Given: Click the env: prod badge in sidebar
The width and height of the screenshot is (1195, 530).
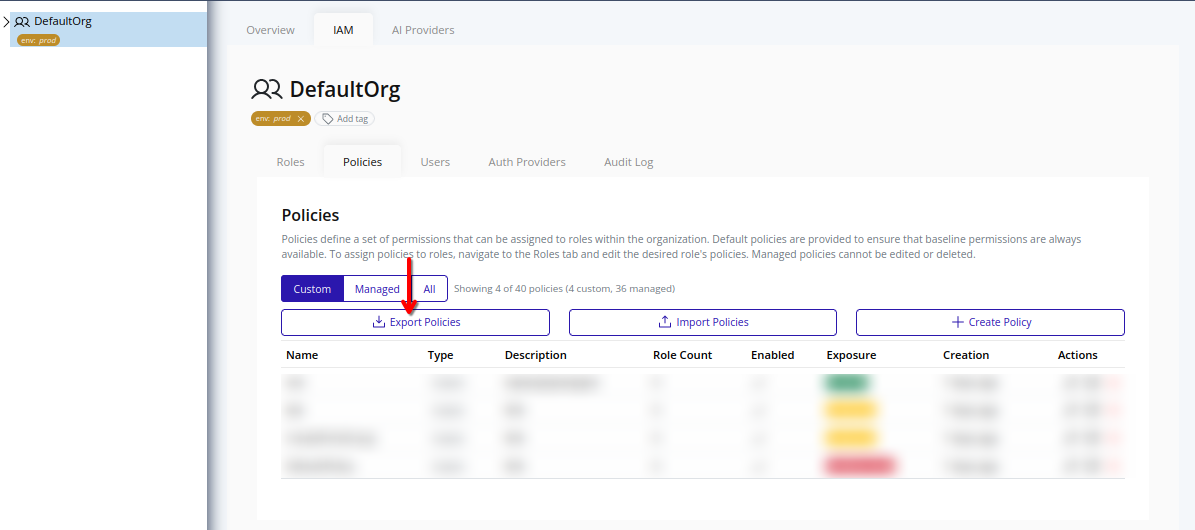Looking at the screenshot, I should click(x=38, y=40).
